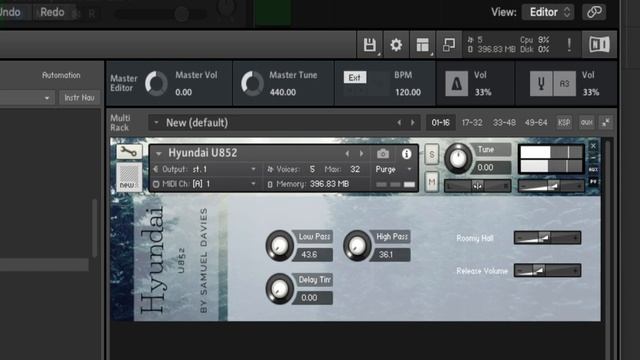Viewport: 640px width, 360px height.
Task: Select the 17-32 rack page tab
Action: 472,122
